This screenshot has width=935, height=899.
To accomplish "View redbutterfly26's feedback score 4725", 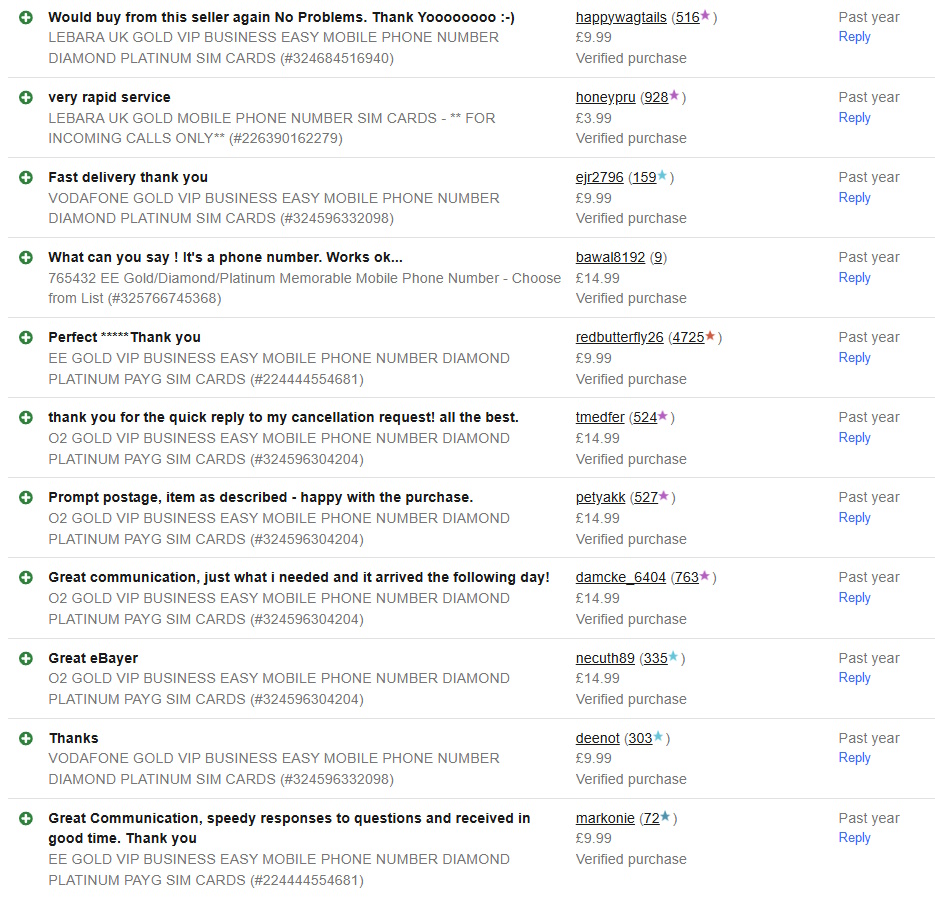I will 687,337.
